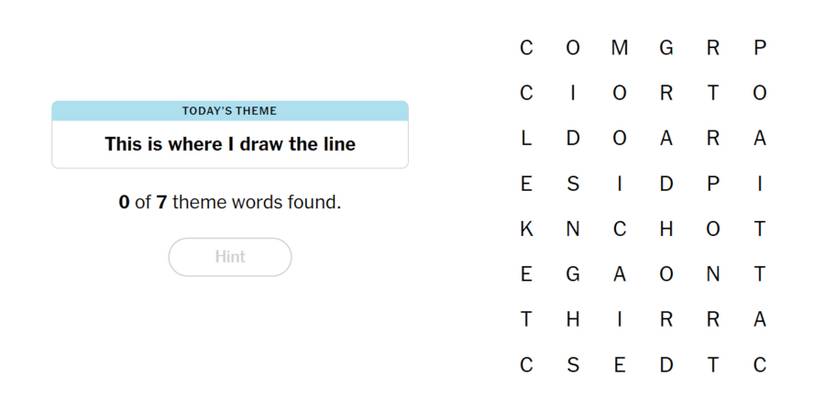
Task: Select the letter M in the grid
Action: click(619, 47)
